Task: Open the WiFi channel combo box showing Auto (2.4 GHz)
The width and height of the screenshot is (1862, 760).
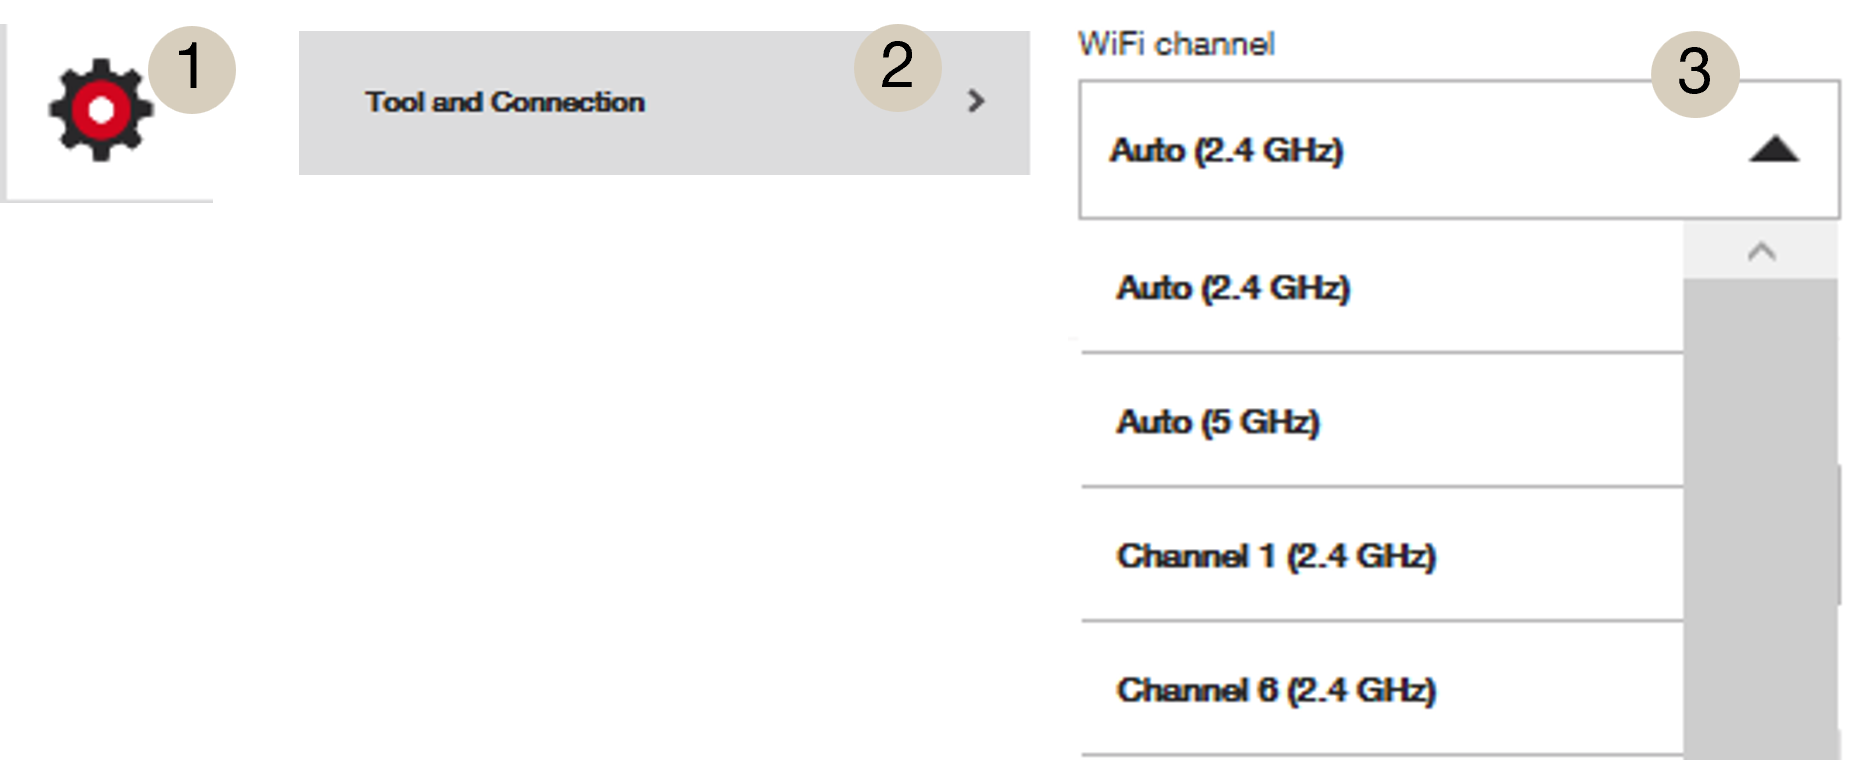Action: pos(1400,152)
